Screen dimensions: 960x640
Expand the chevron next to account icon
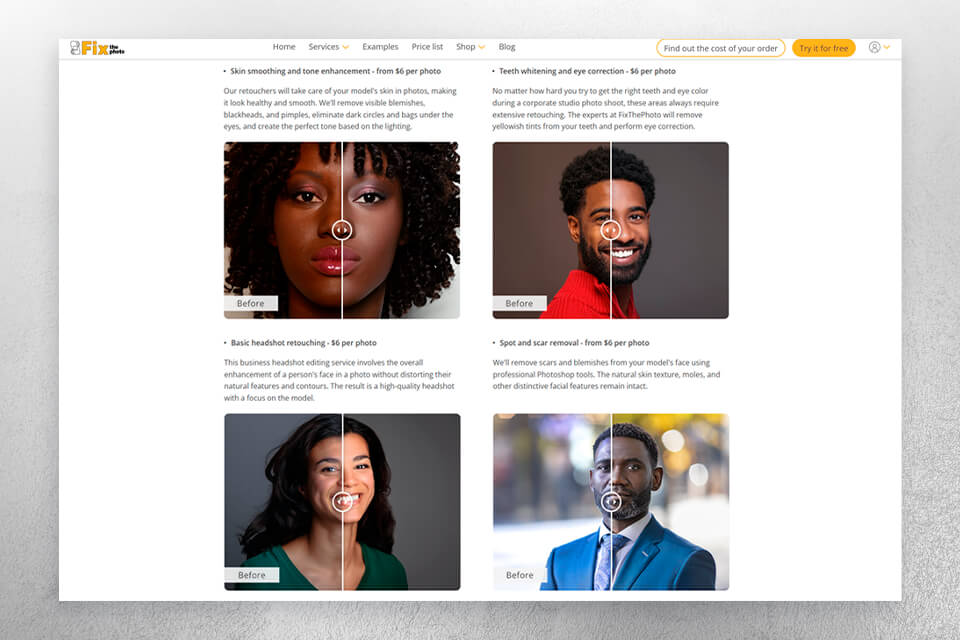[887, 47]
